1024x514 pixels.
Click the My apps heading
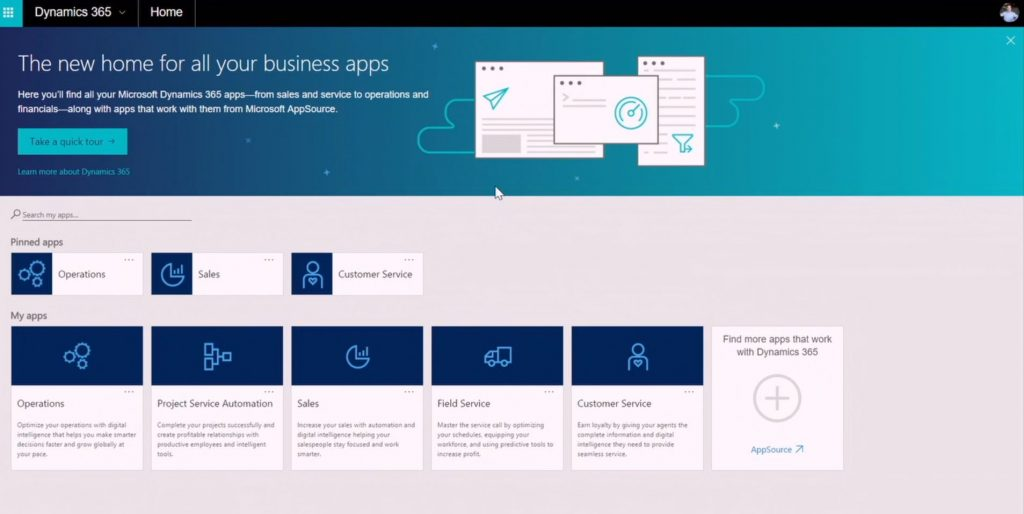[29, 315]
